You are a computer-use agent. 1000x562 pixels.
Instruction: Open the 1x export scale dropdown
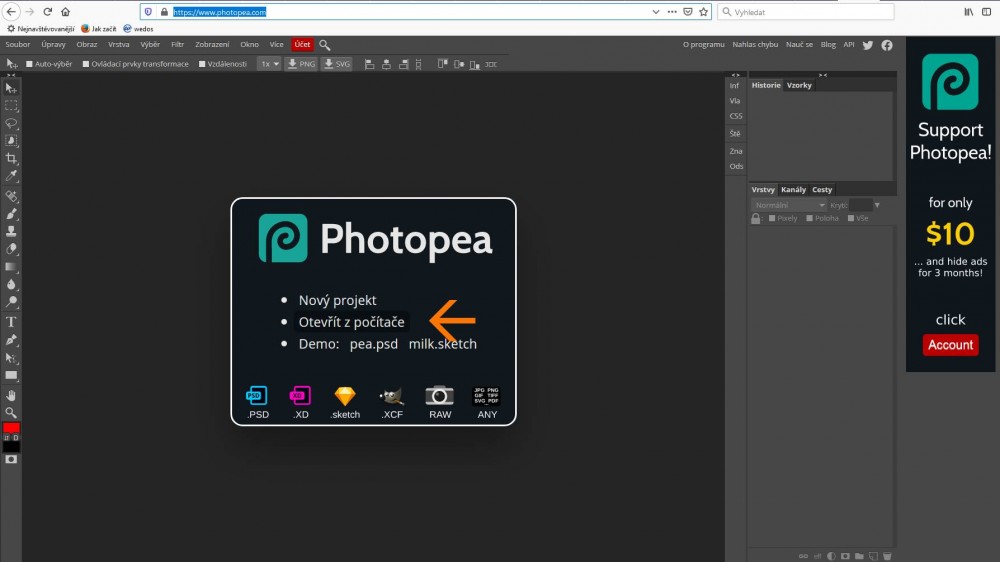268,64
